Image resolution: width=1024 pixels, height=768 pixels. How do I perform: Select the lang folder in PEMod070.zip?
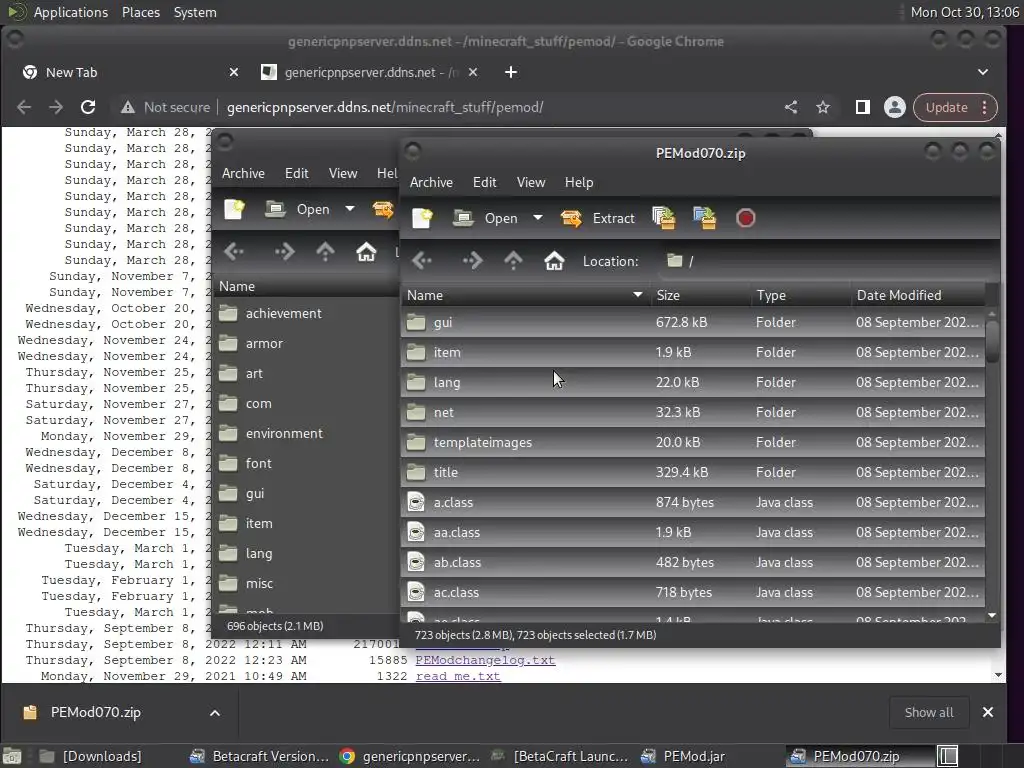coord(692,383)
